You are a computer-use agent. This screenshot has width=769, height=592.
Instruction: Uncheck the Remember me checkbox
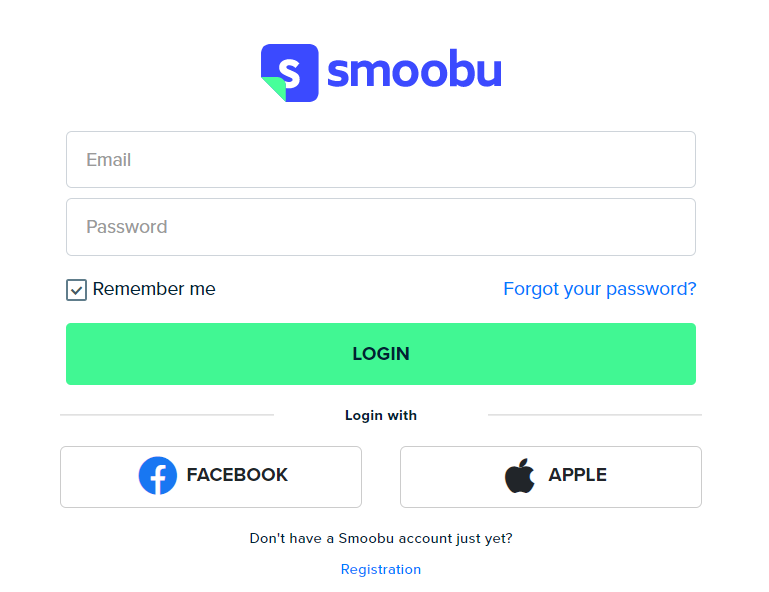(77, 290)
